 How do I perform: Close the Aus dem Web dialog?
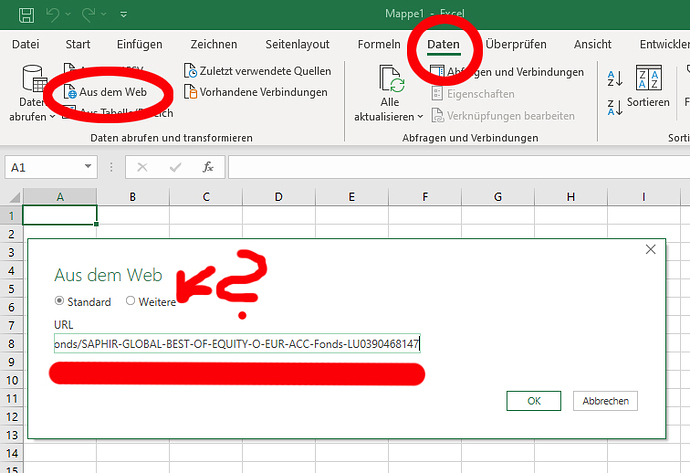(x=650, y=249)
